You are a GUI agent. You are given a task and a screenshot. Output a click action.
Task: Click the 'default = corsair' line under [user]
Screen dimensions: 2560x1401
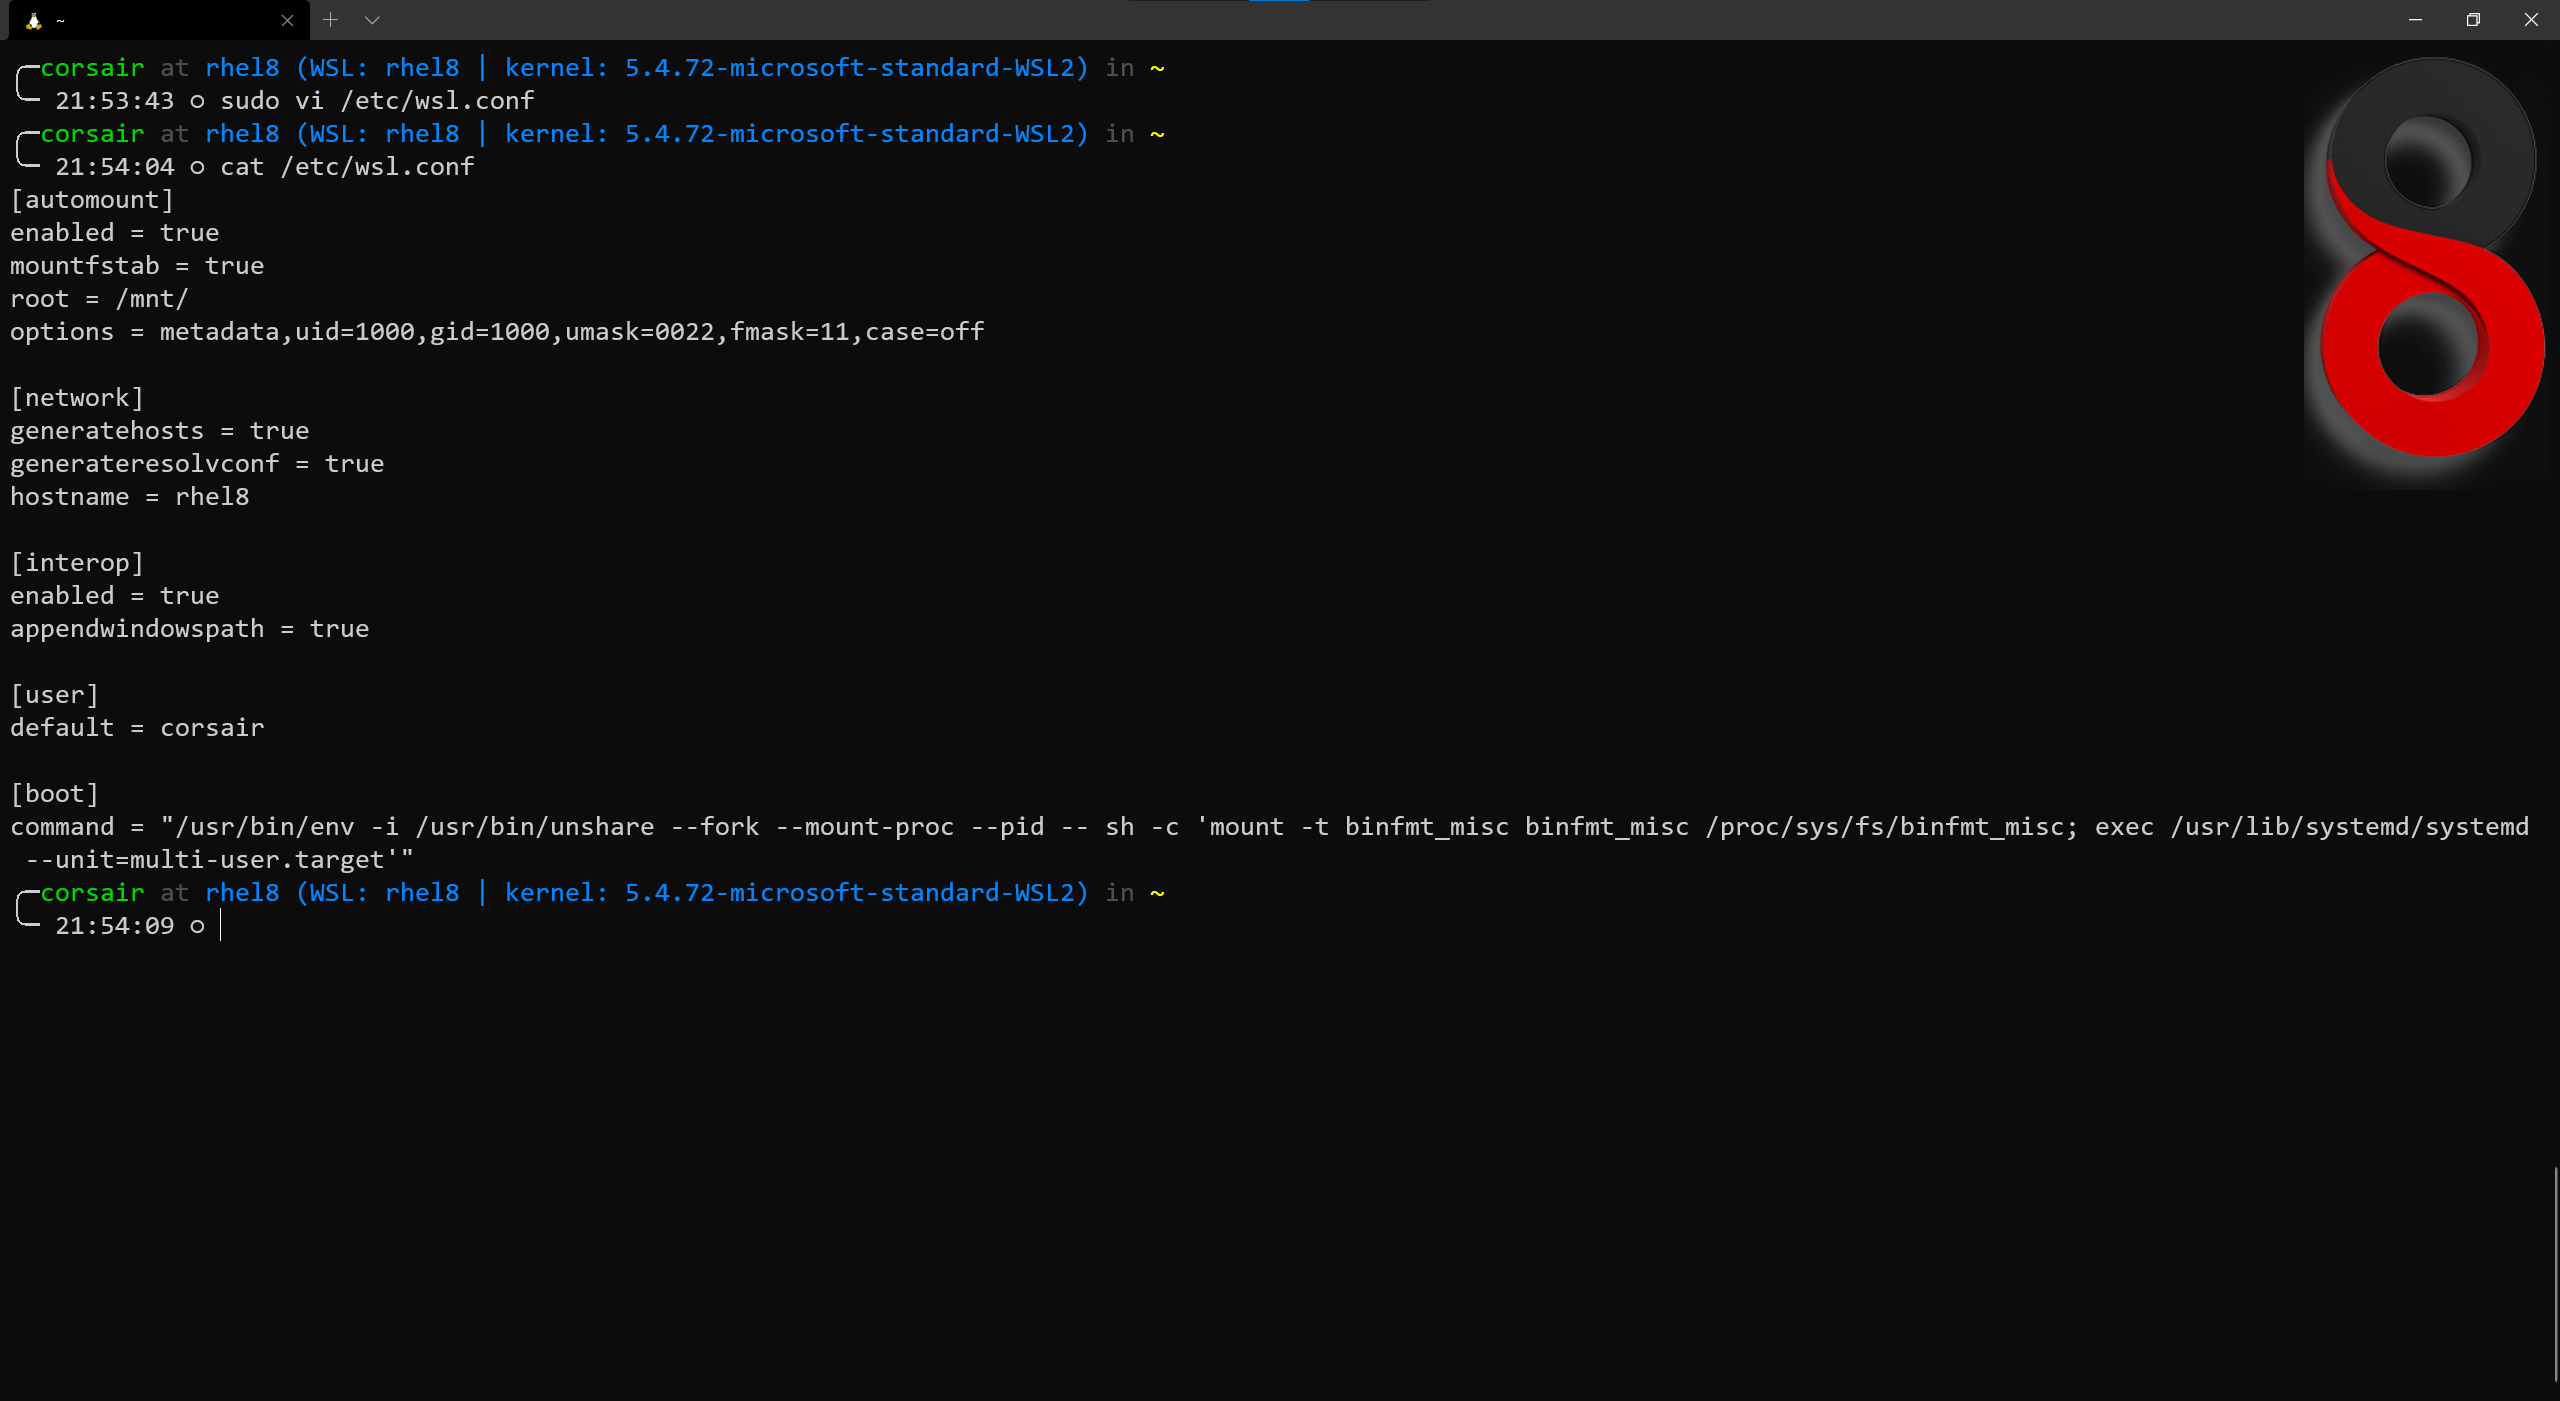(137, 728)
